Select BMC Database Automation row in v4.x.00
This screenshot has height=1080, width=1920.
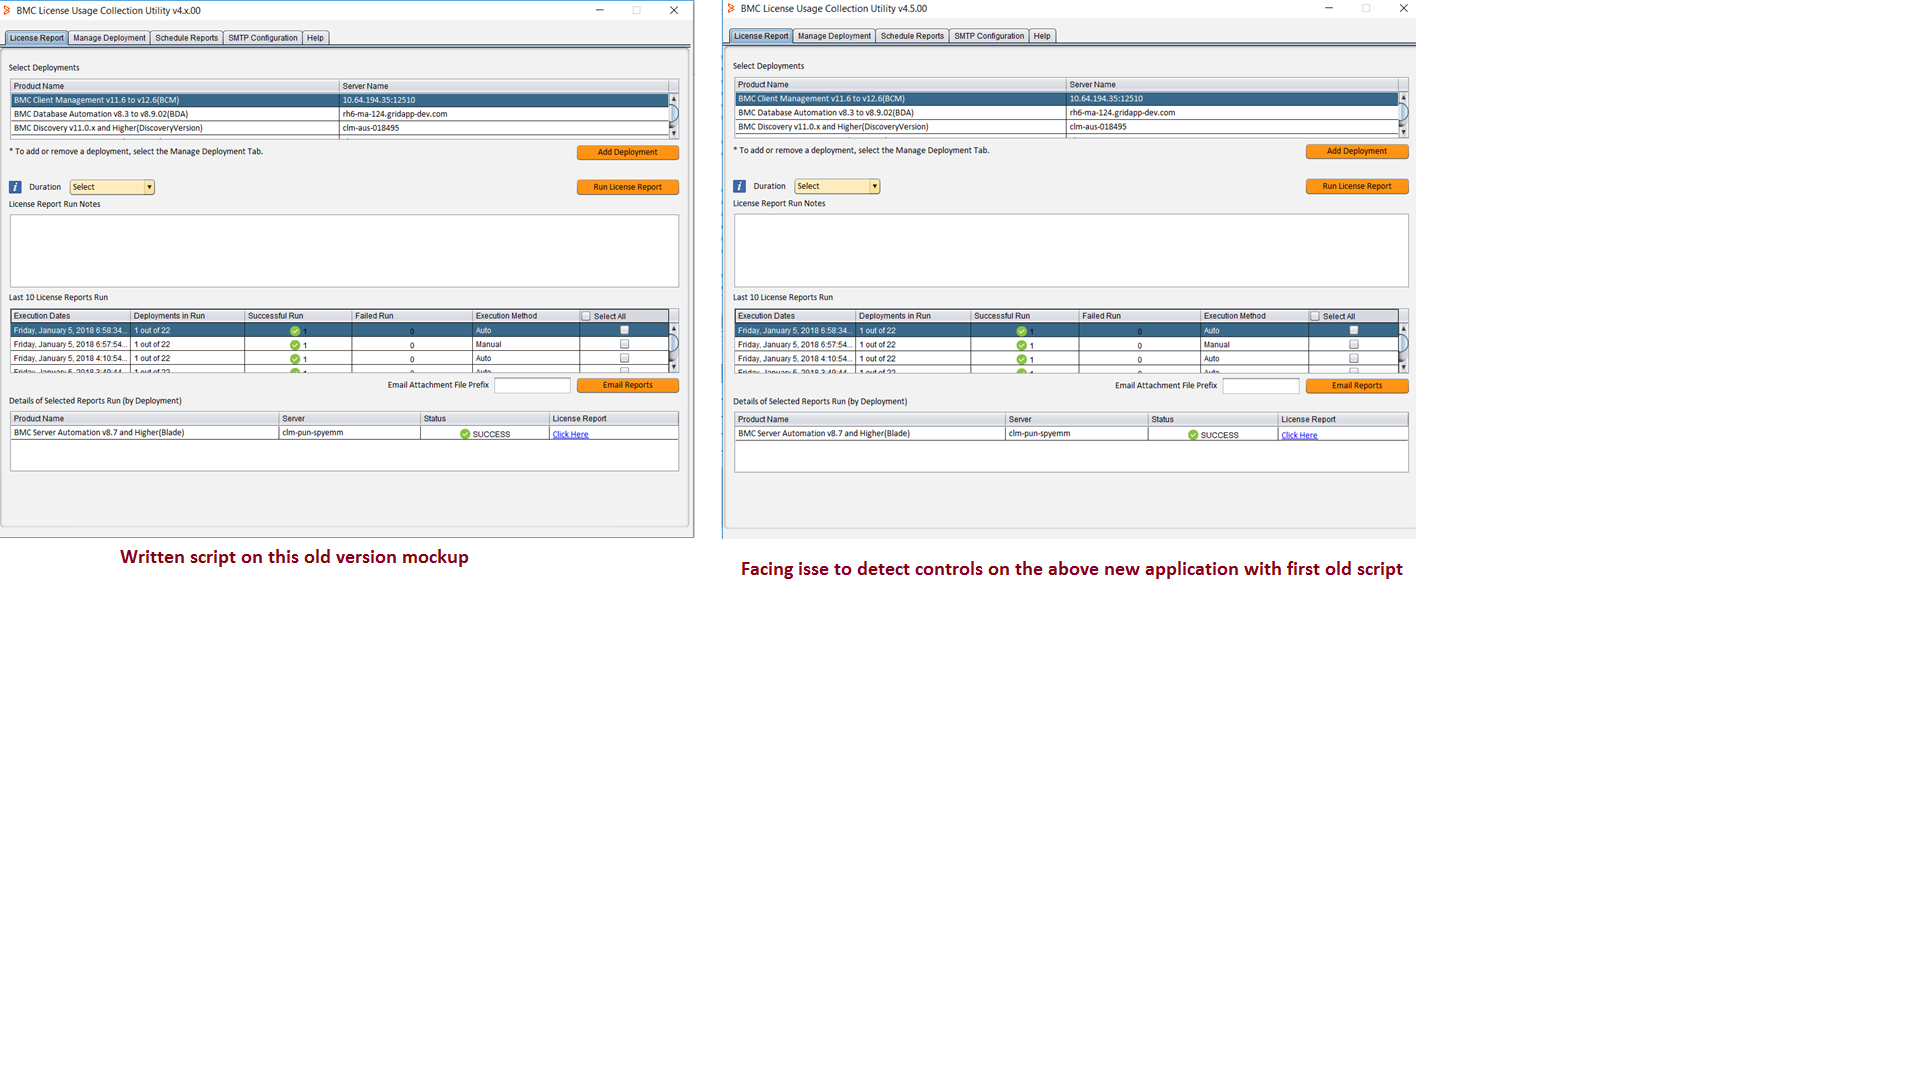coord(339,114)
